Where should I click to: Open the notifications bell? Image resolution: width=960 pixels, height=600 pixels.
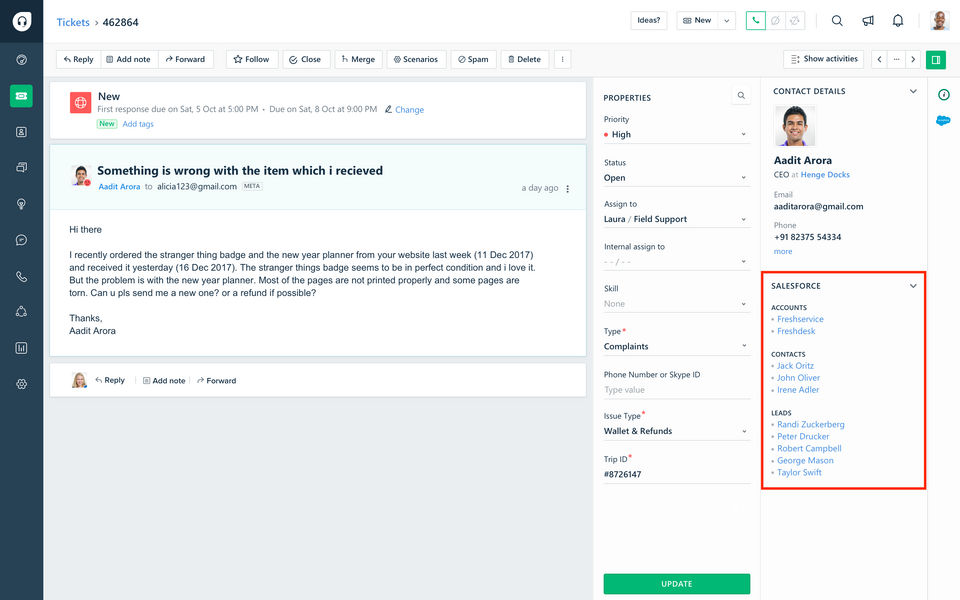pyautogui.click(x=898, y=21)
